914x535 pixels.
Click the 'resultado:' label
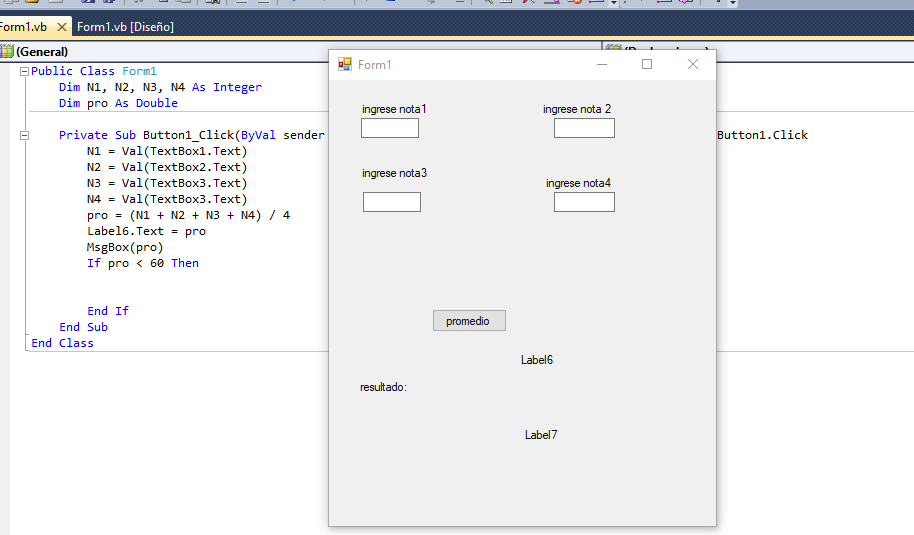(x=384, y=387)
